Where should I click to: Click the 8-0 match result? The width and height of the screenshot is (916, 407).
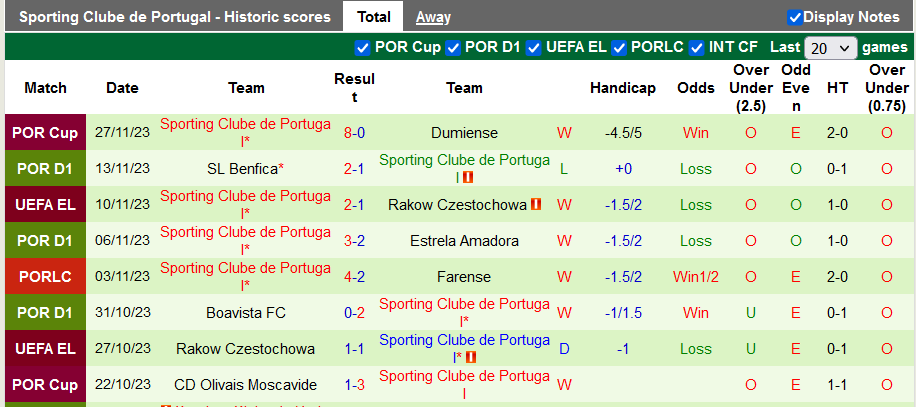coord(354,133)
